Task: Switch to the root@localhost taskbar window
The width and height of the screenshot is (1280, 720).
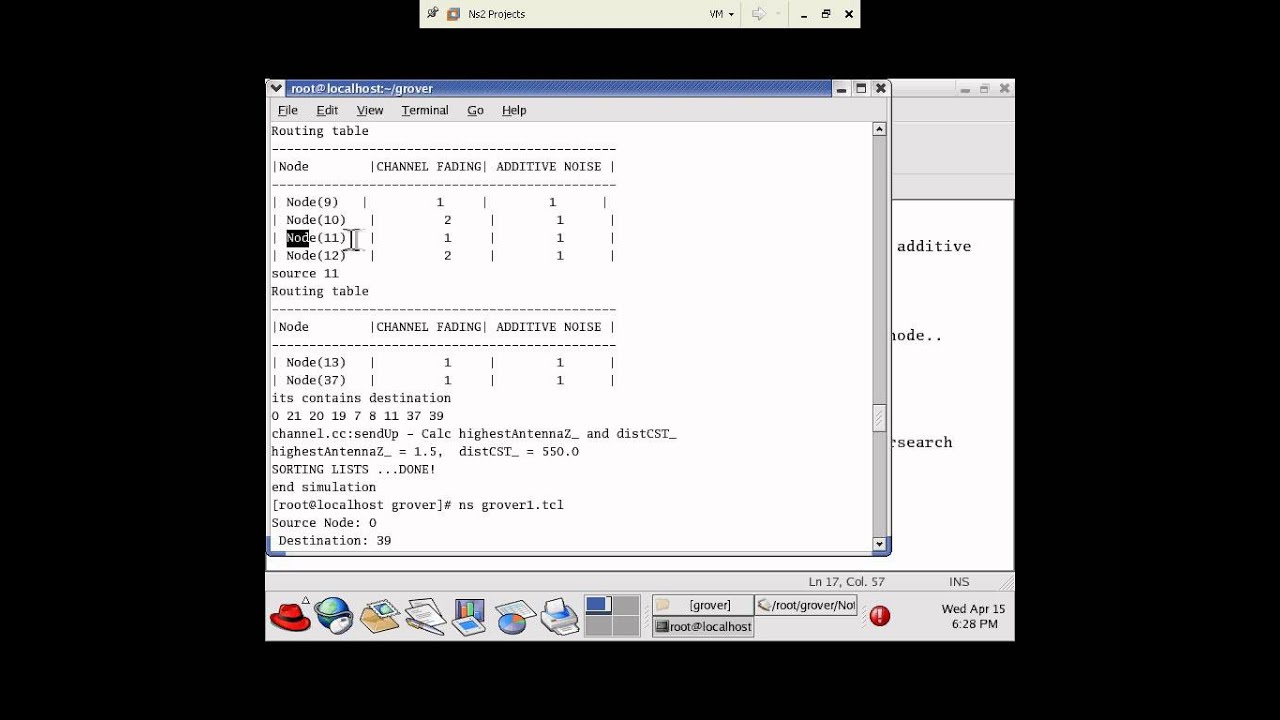Action: click(x=702, y=627)
